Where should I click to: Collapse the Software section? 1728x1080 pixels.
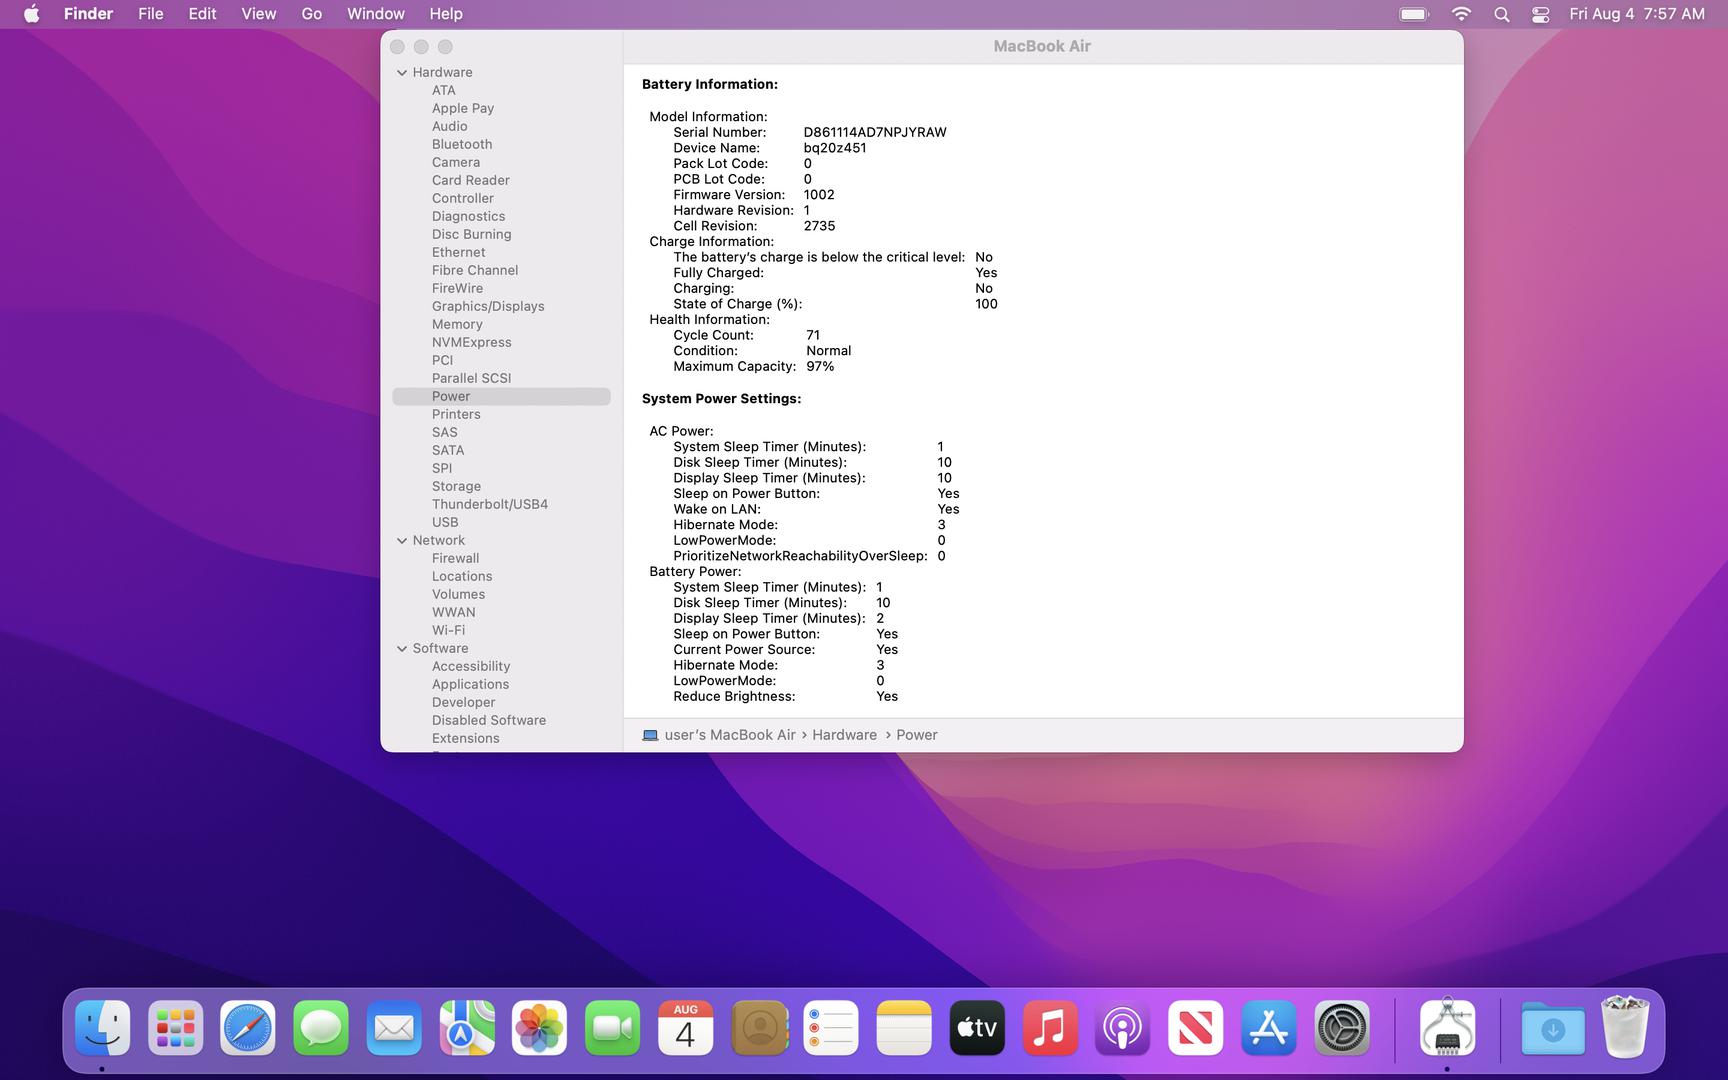(402, 648)
